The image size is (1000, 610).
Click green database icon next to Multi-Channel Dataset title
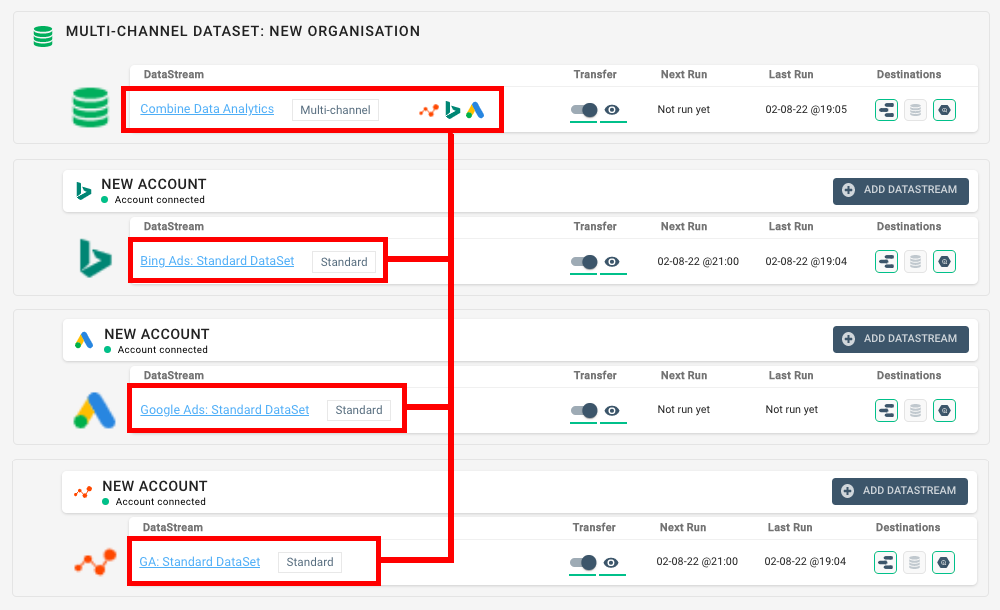43,36
